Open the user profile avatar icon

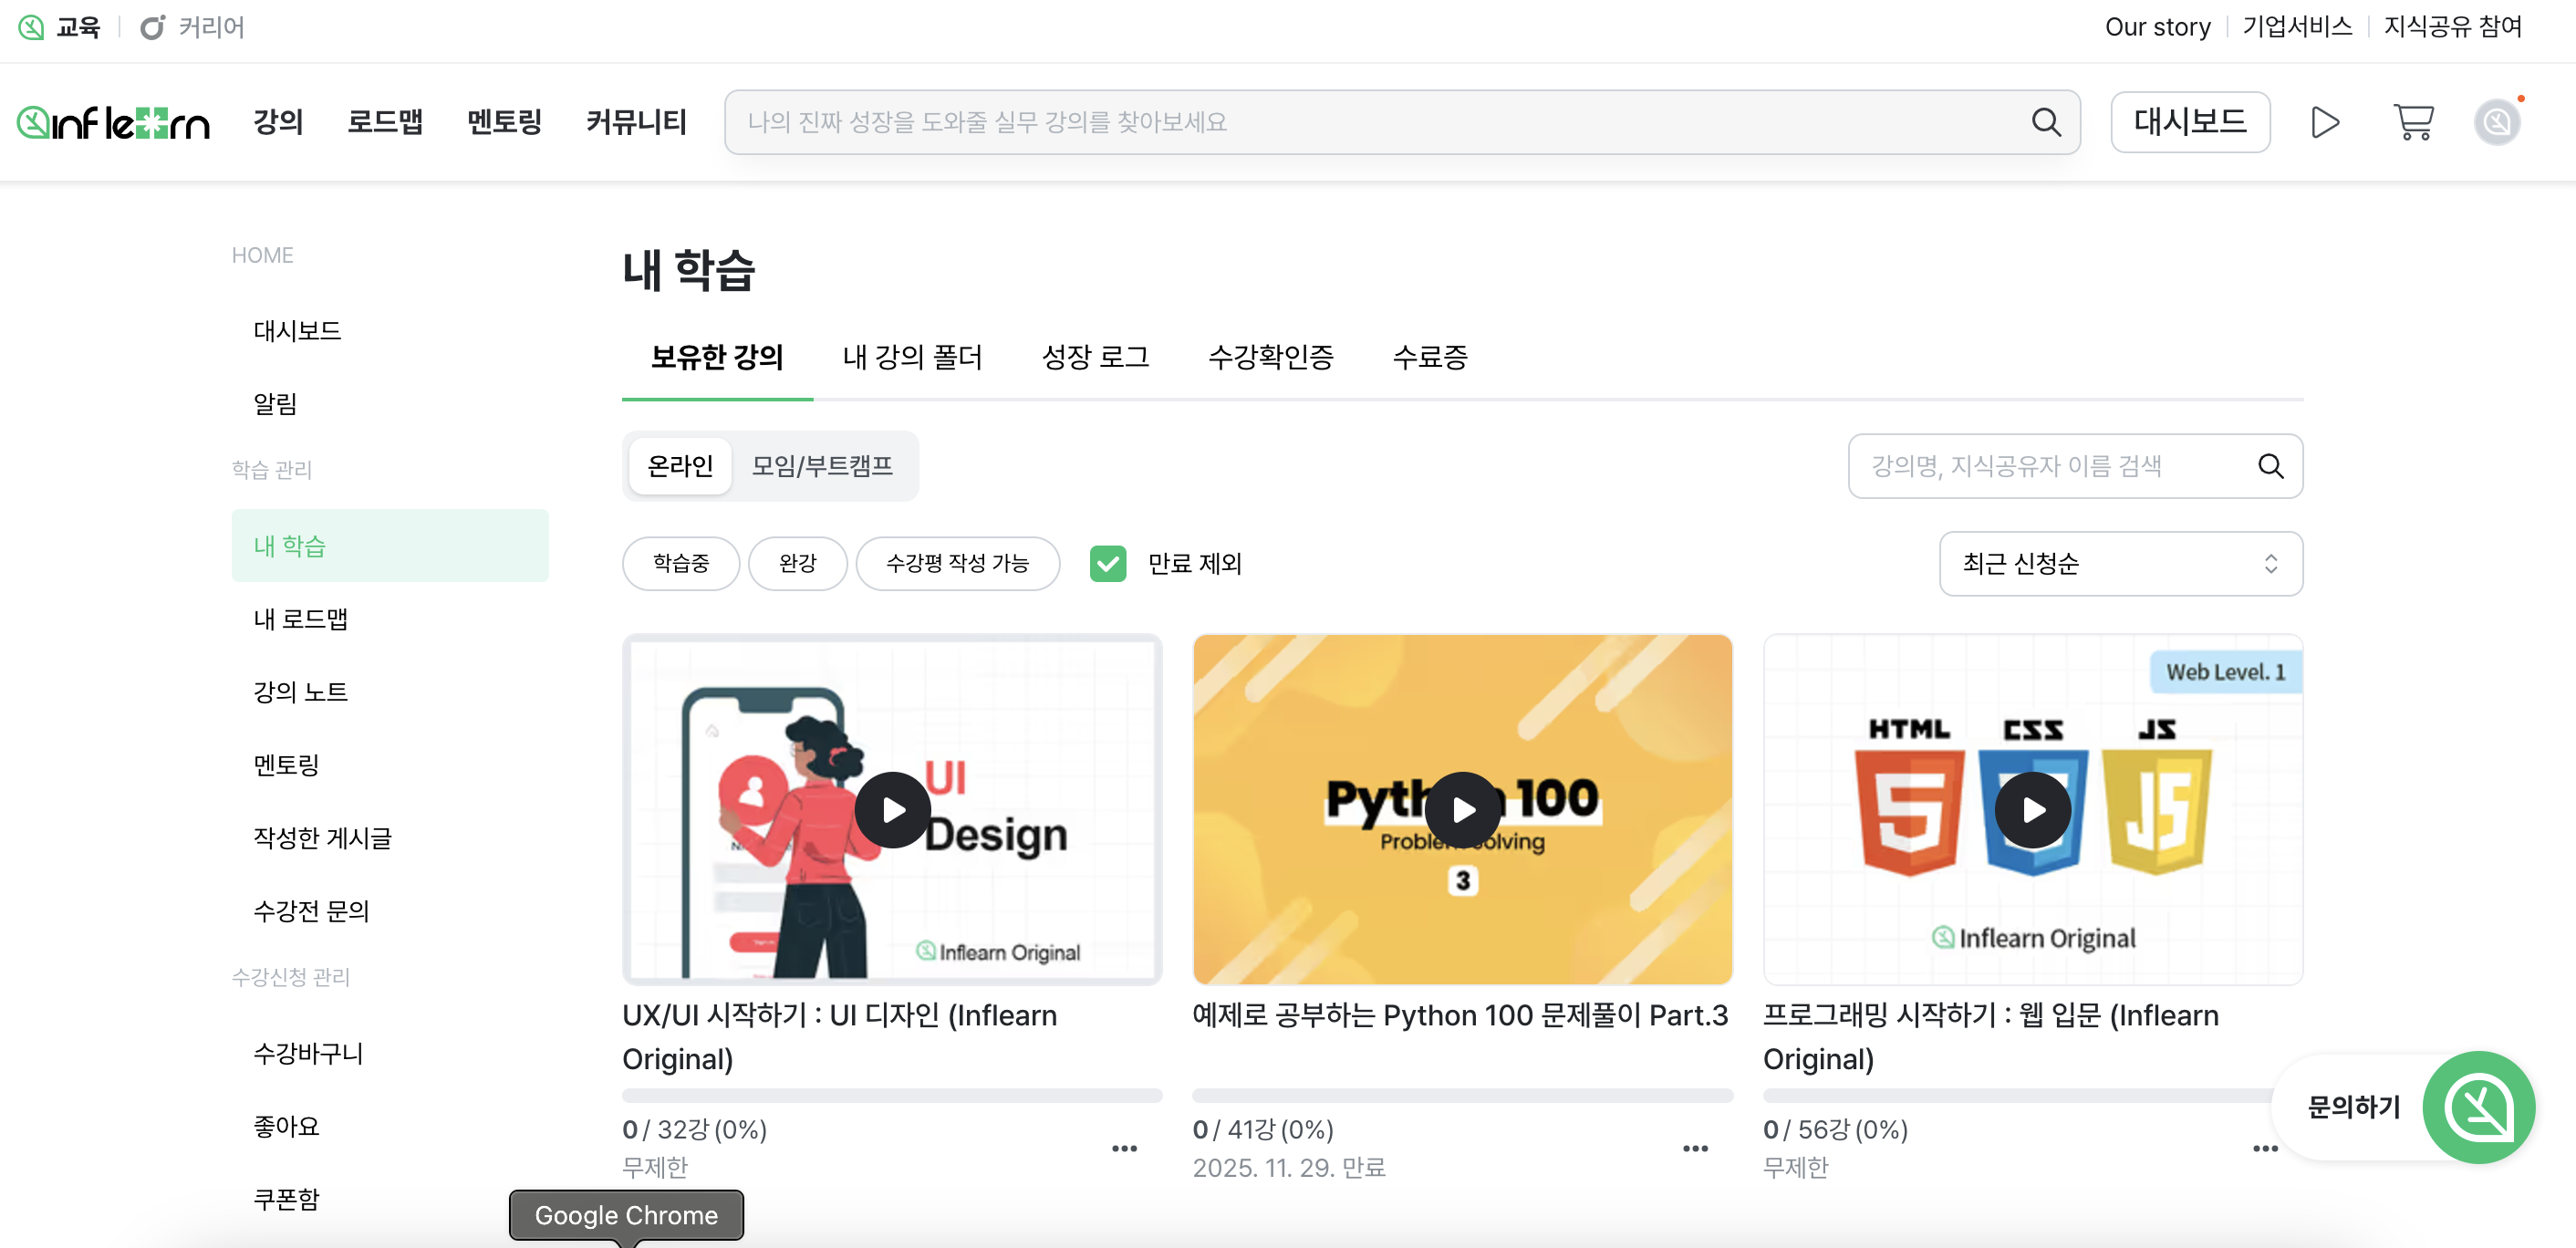point(2496,122)
